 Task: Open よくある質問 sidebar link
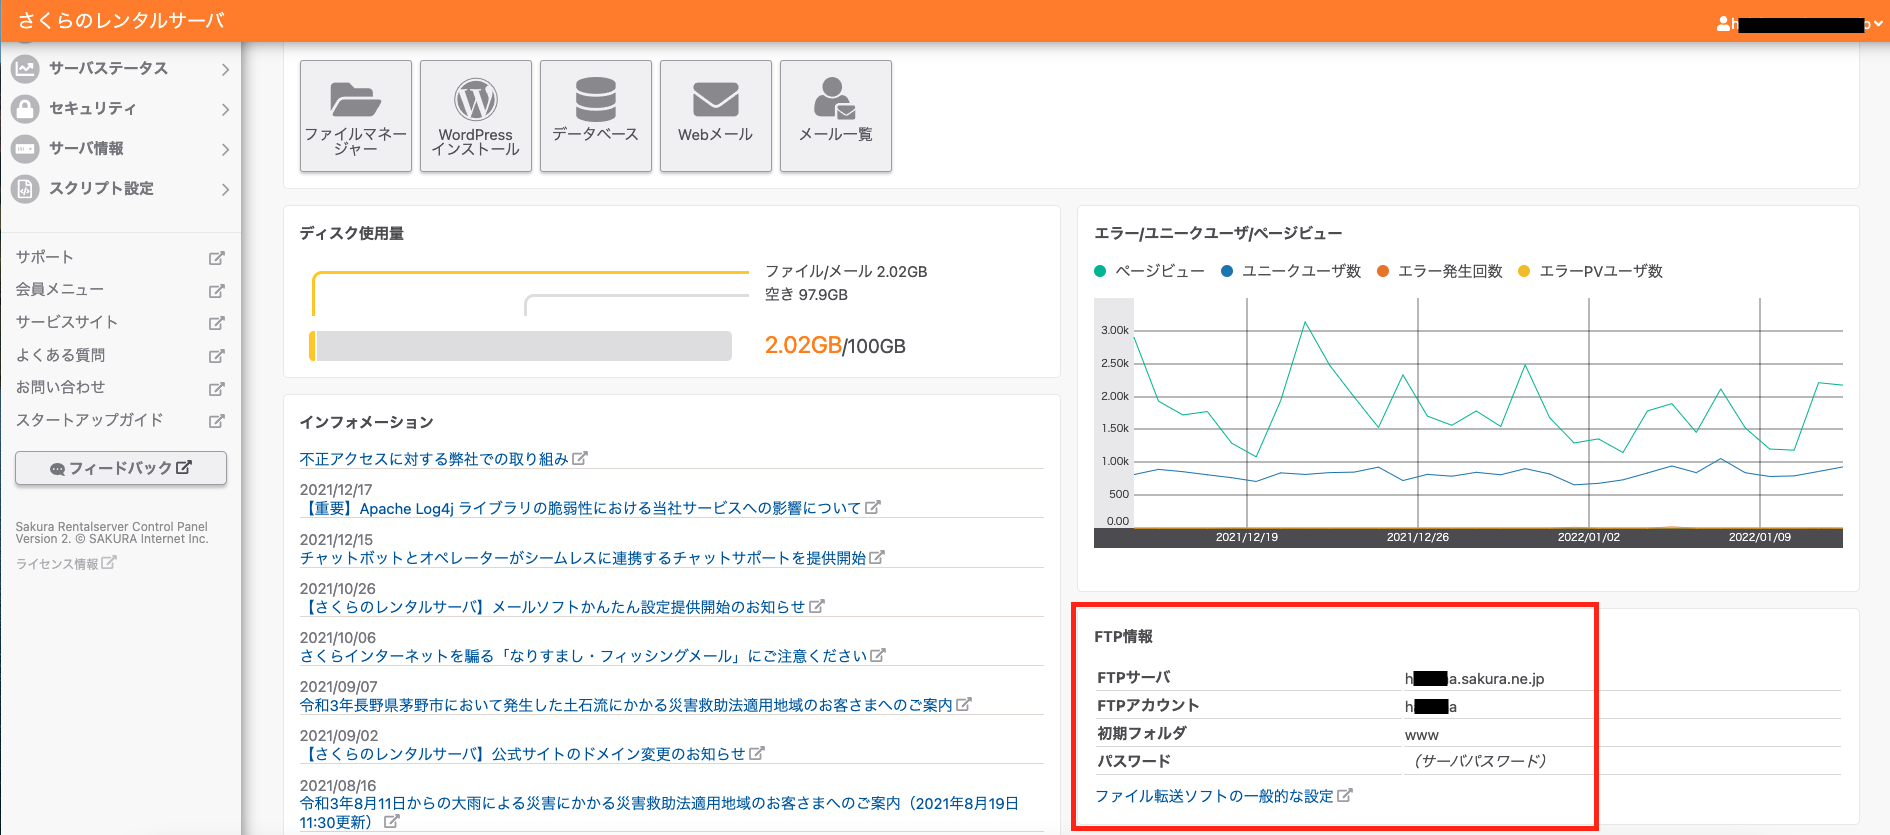(60, 355)
